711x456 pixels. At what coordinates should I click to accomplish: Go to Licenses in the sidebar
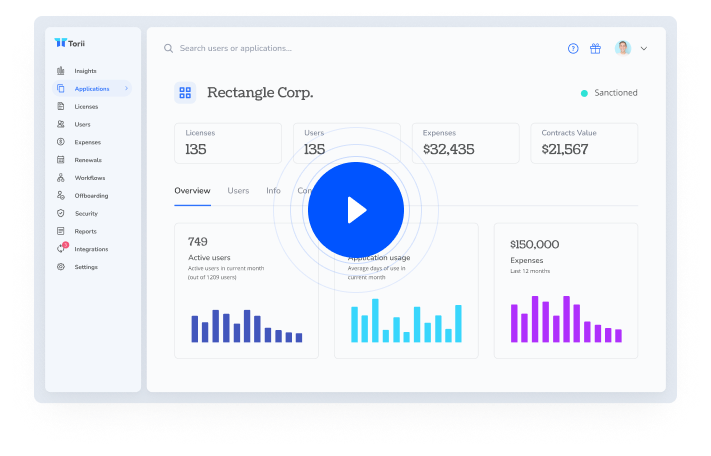(x=86, y=107)
